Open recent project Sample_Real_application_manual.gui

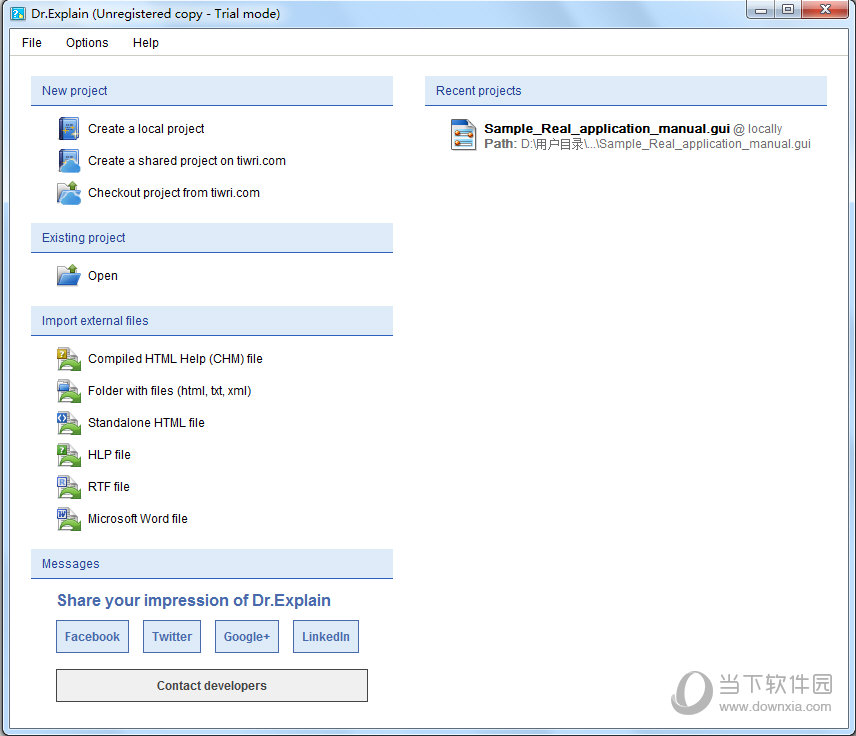pyautogui.click(x=607, y=129)
